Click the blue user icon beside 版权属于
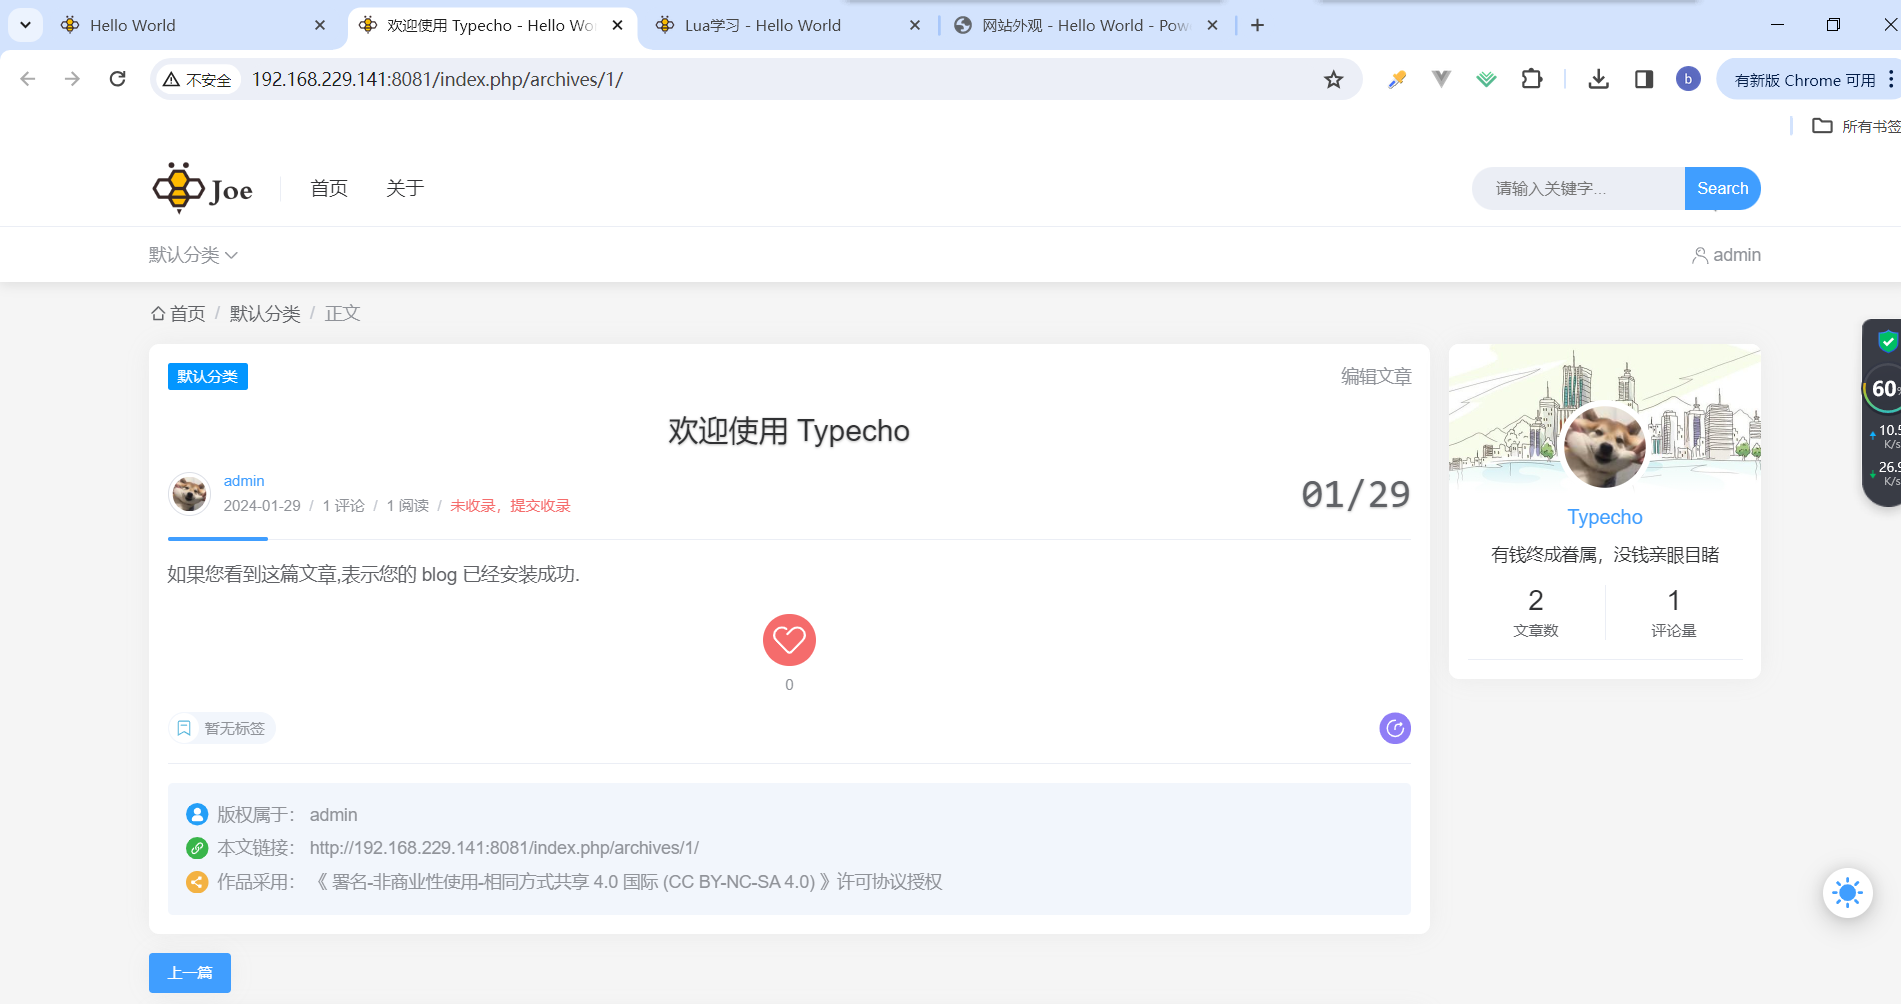This screenshot has width=1901, height=1004. (197, 814)
